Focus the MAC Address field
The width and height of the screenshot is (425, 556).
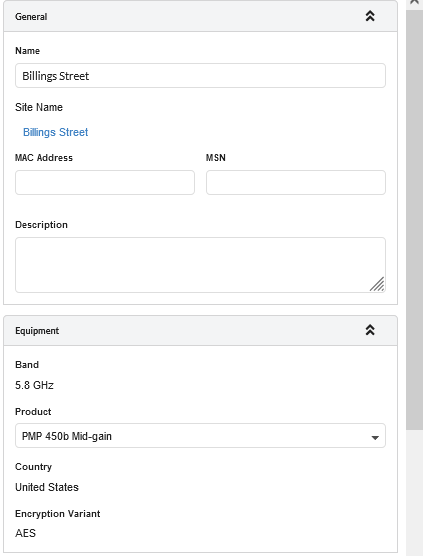pos(105,182)
